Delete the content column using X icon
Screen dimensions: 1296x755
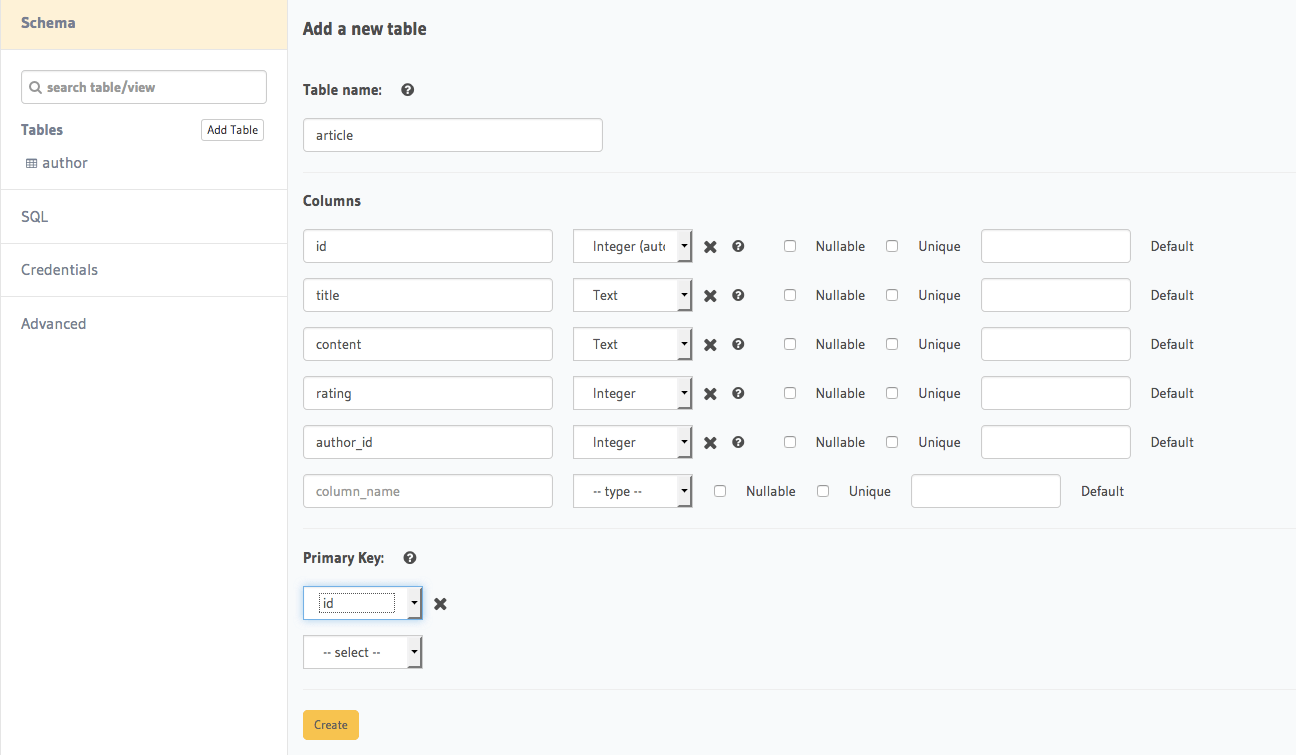click(x=710, y=345)
